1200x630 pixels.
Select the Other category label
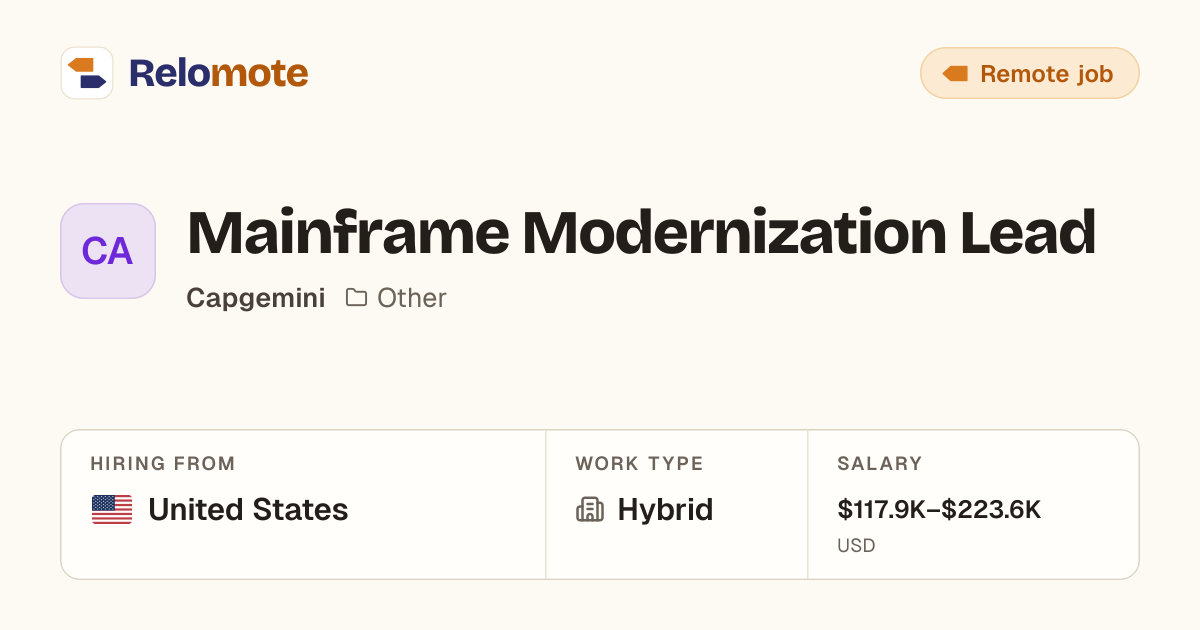coord(412,298)
